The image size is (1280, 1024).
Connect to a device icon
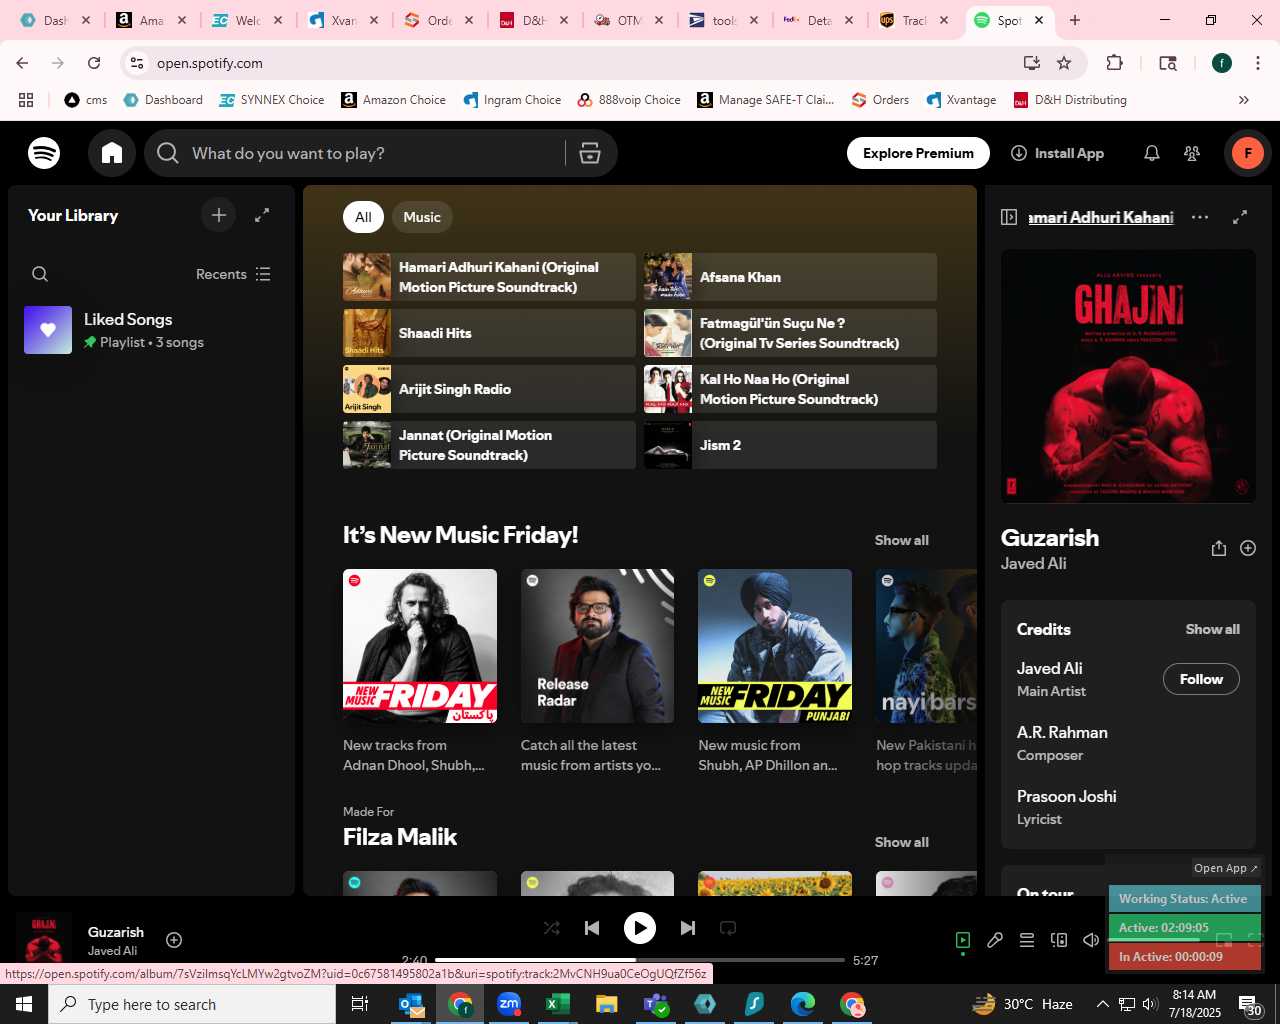pyautogui.click(x=1059, y=940)
